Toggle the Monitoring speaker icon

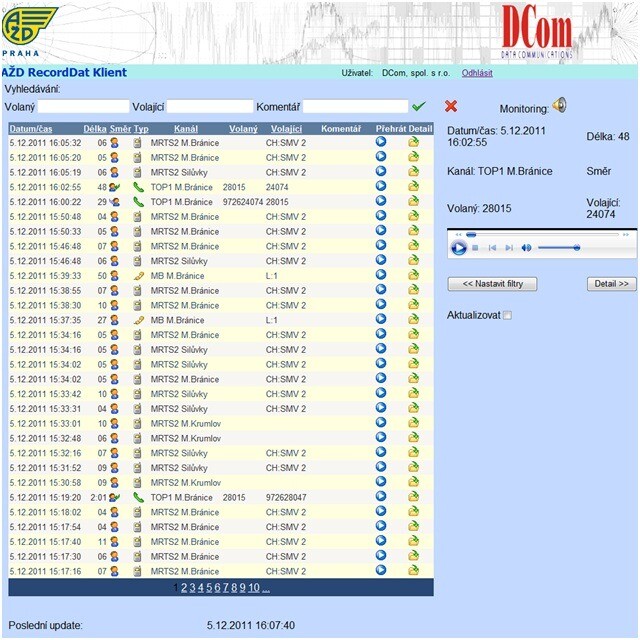point(559,105)
